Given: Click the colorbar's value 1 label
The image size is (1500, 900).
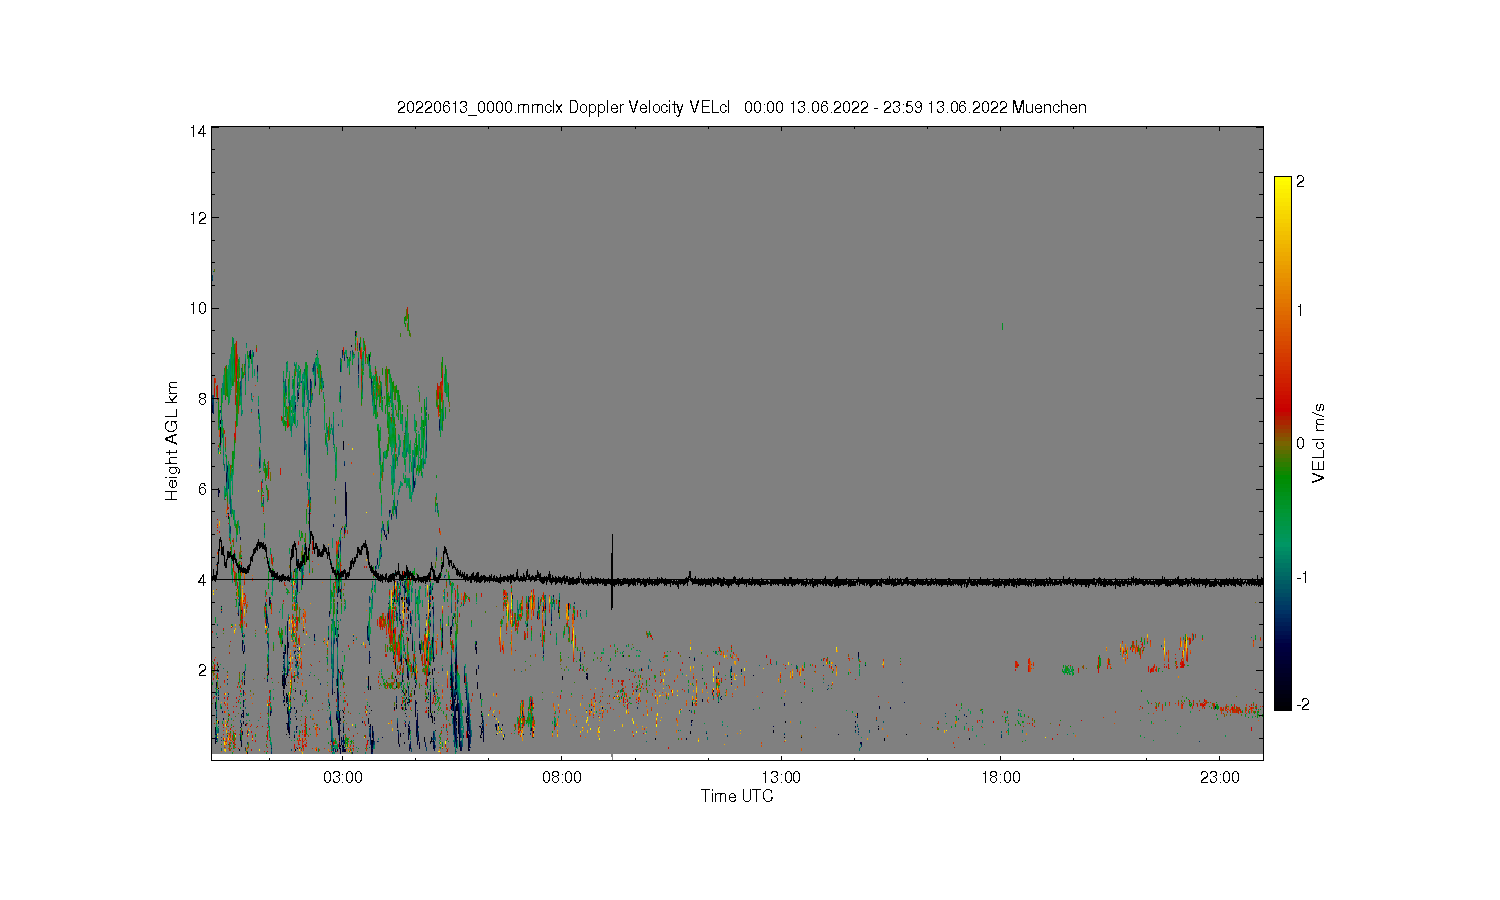Looking at the screenshot, I should click(x=1300, y=310).
